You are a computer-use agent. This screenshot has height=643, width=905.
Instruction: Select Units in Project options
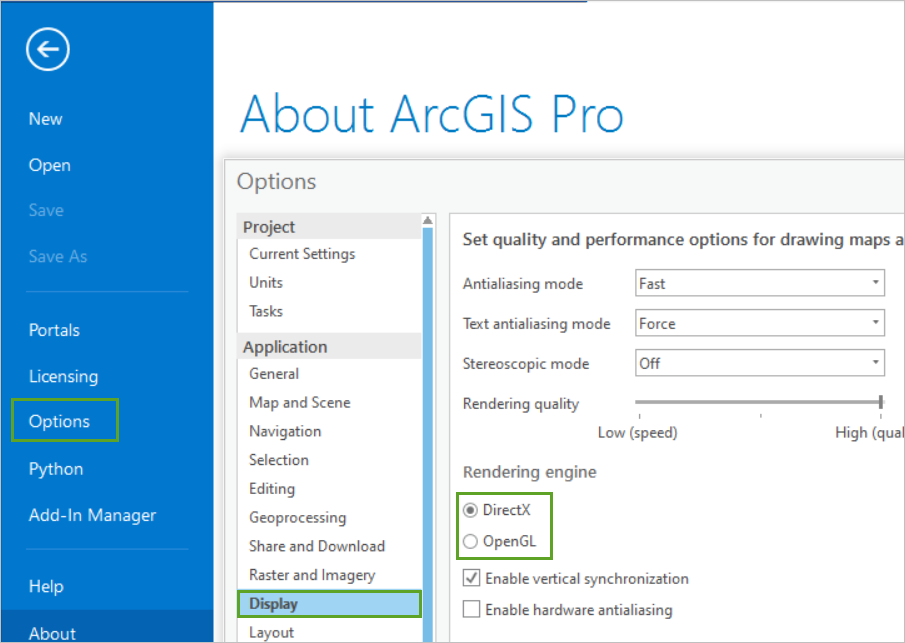click(266, 282)
